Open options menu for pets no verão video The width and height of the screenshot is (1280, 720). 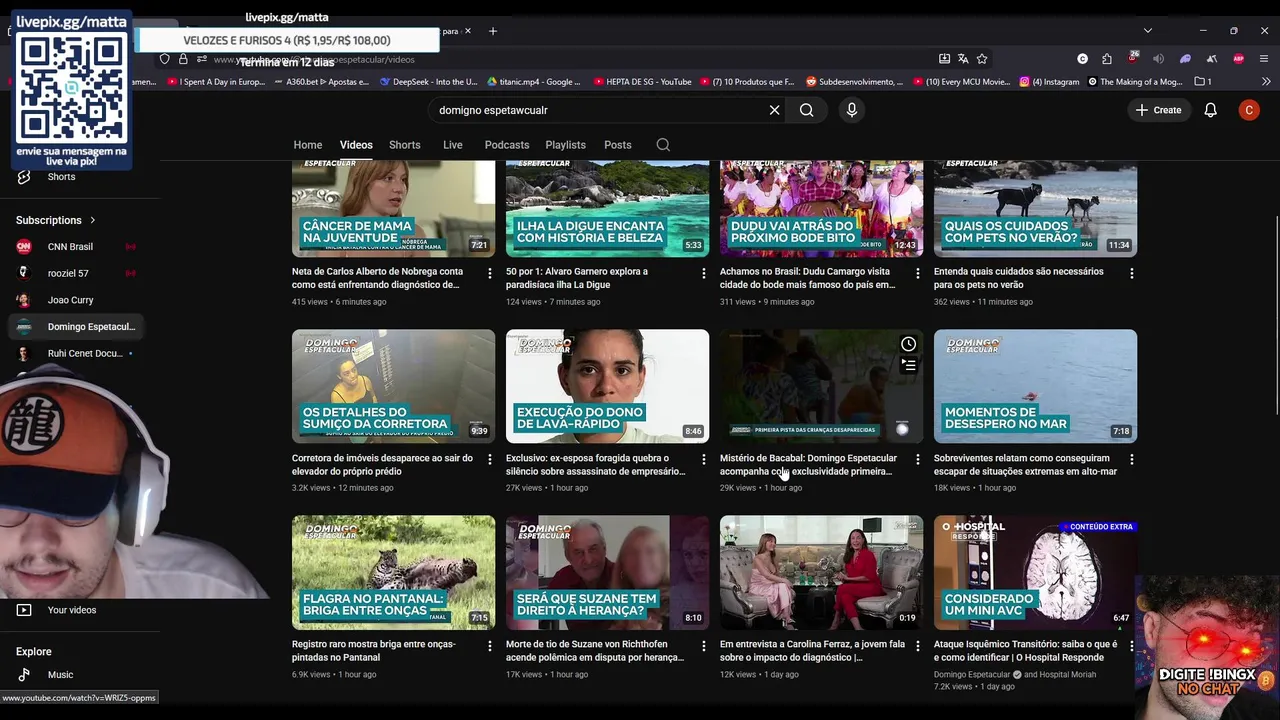click(1131, 273)
